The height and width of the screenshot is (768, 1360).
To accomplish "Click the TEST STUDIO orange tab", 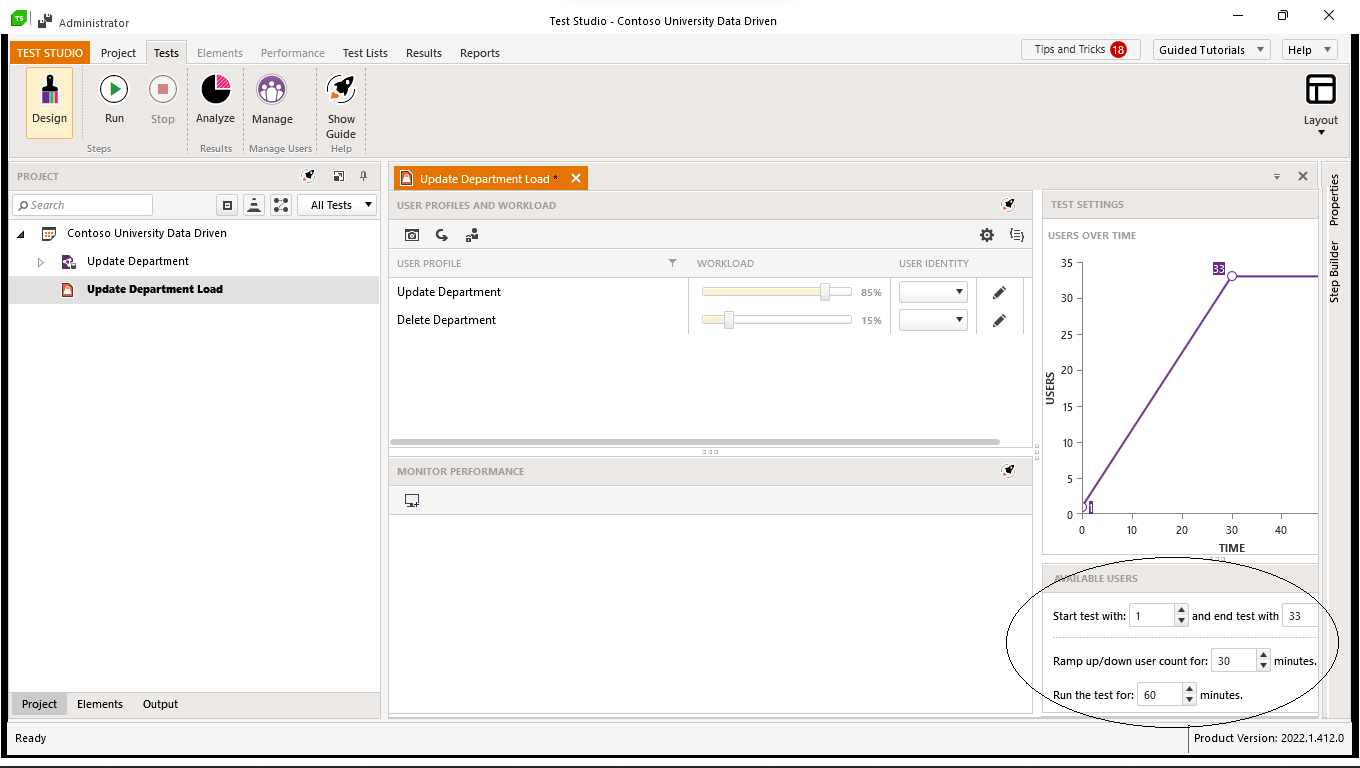I will (50, 53).
